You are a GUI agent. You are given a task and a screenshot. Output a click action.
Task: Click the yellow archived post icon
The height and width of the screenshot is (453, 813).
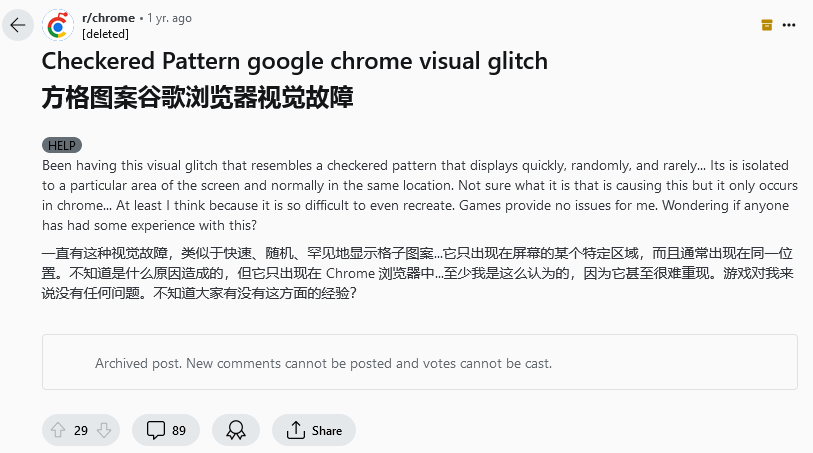click(x=767, y=24)
